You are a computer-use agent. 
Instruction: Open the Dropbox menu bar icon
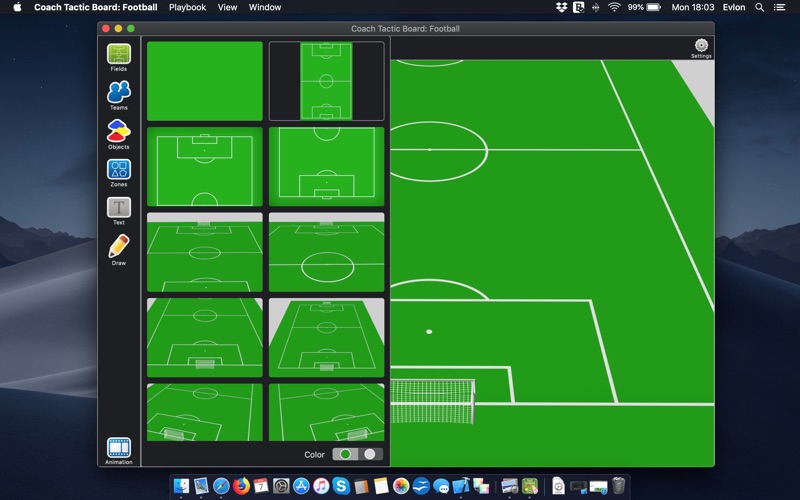coord(561,7)
